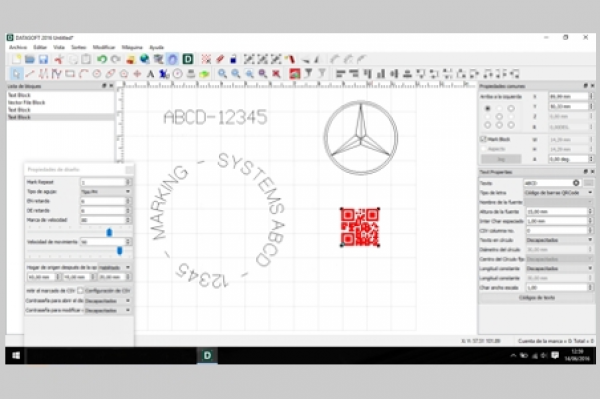Toggle the CSV marking checkbox
Screen dimensions: 600x399
pos(80,291)
